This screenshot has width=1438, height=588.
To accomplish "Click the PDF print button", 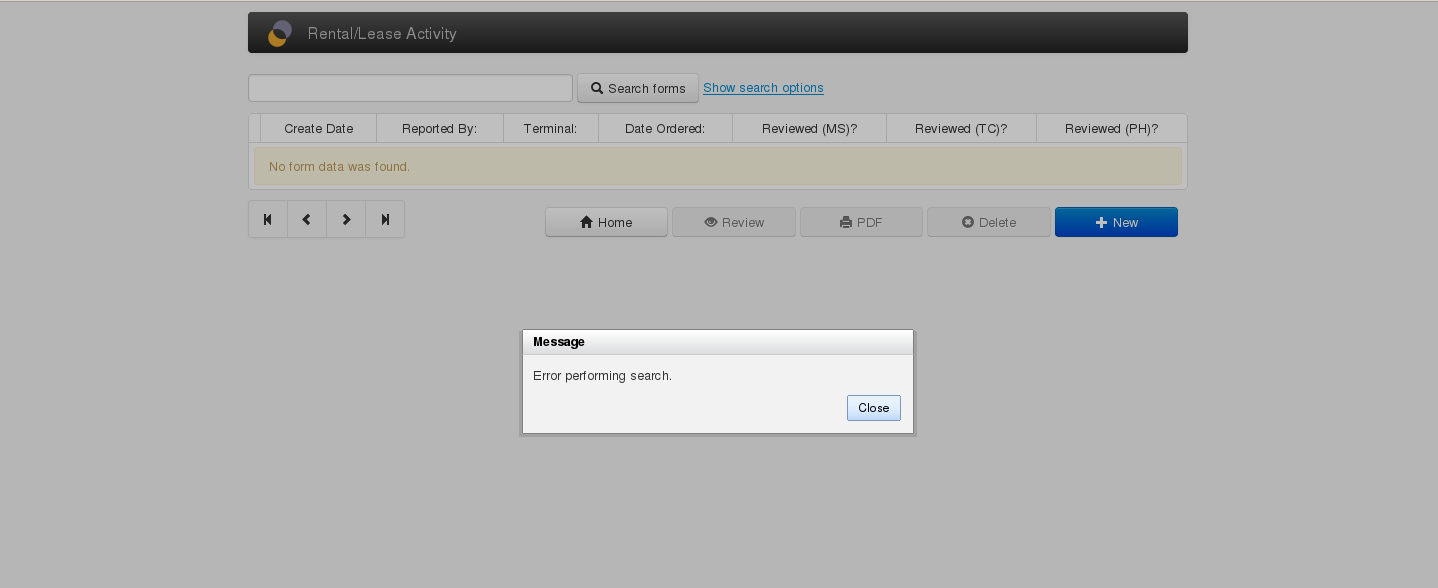I will [861, 222].
